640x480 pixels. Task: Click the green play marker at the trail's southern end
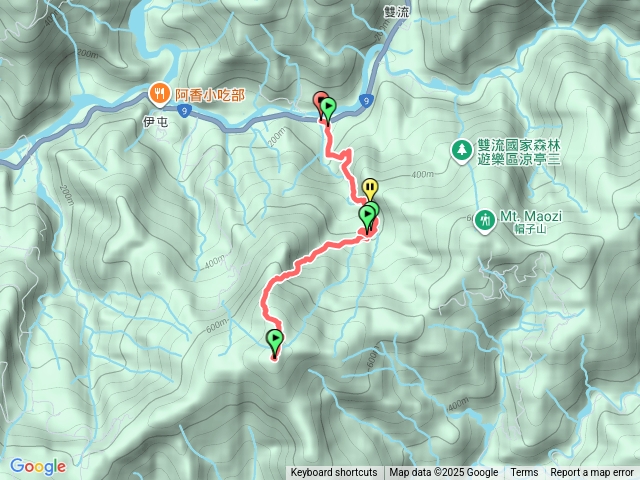click(x=275, y=342)
